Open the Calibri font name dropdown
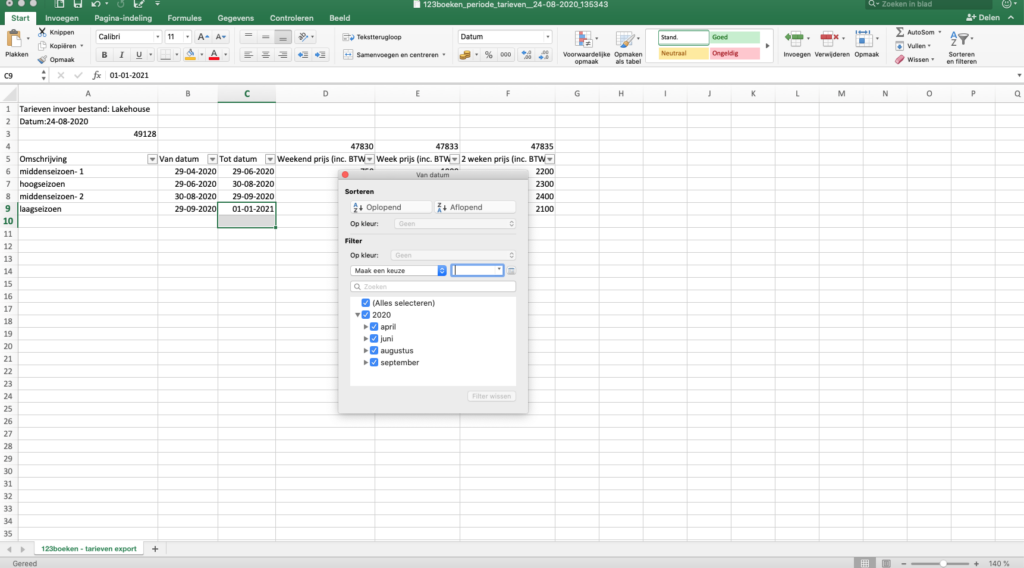The height and width of the screenshot is (568, 1024). point(157,37)
